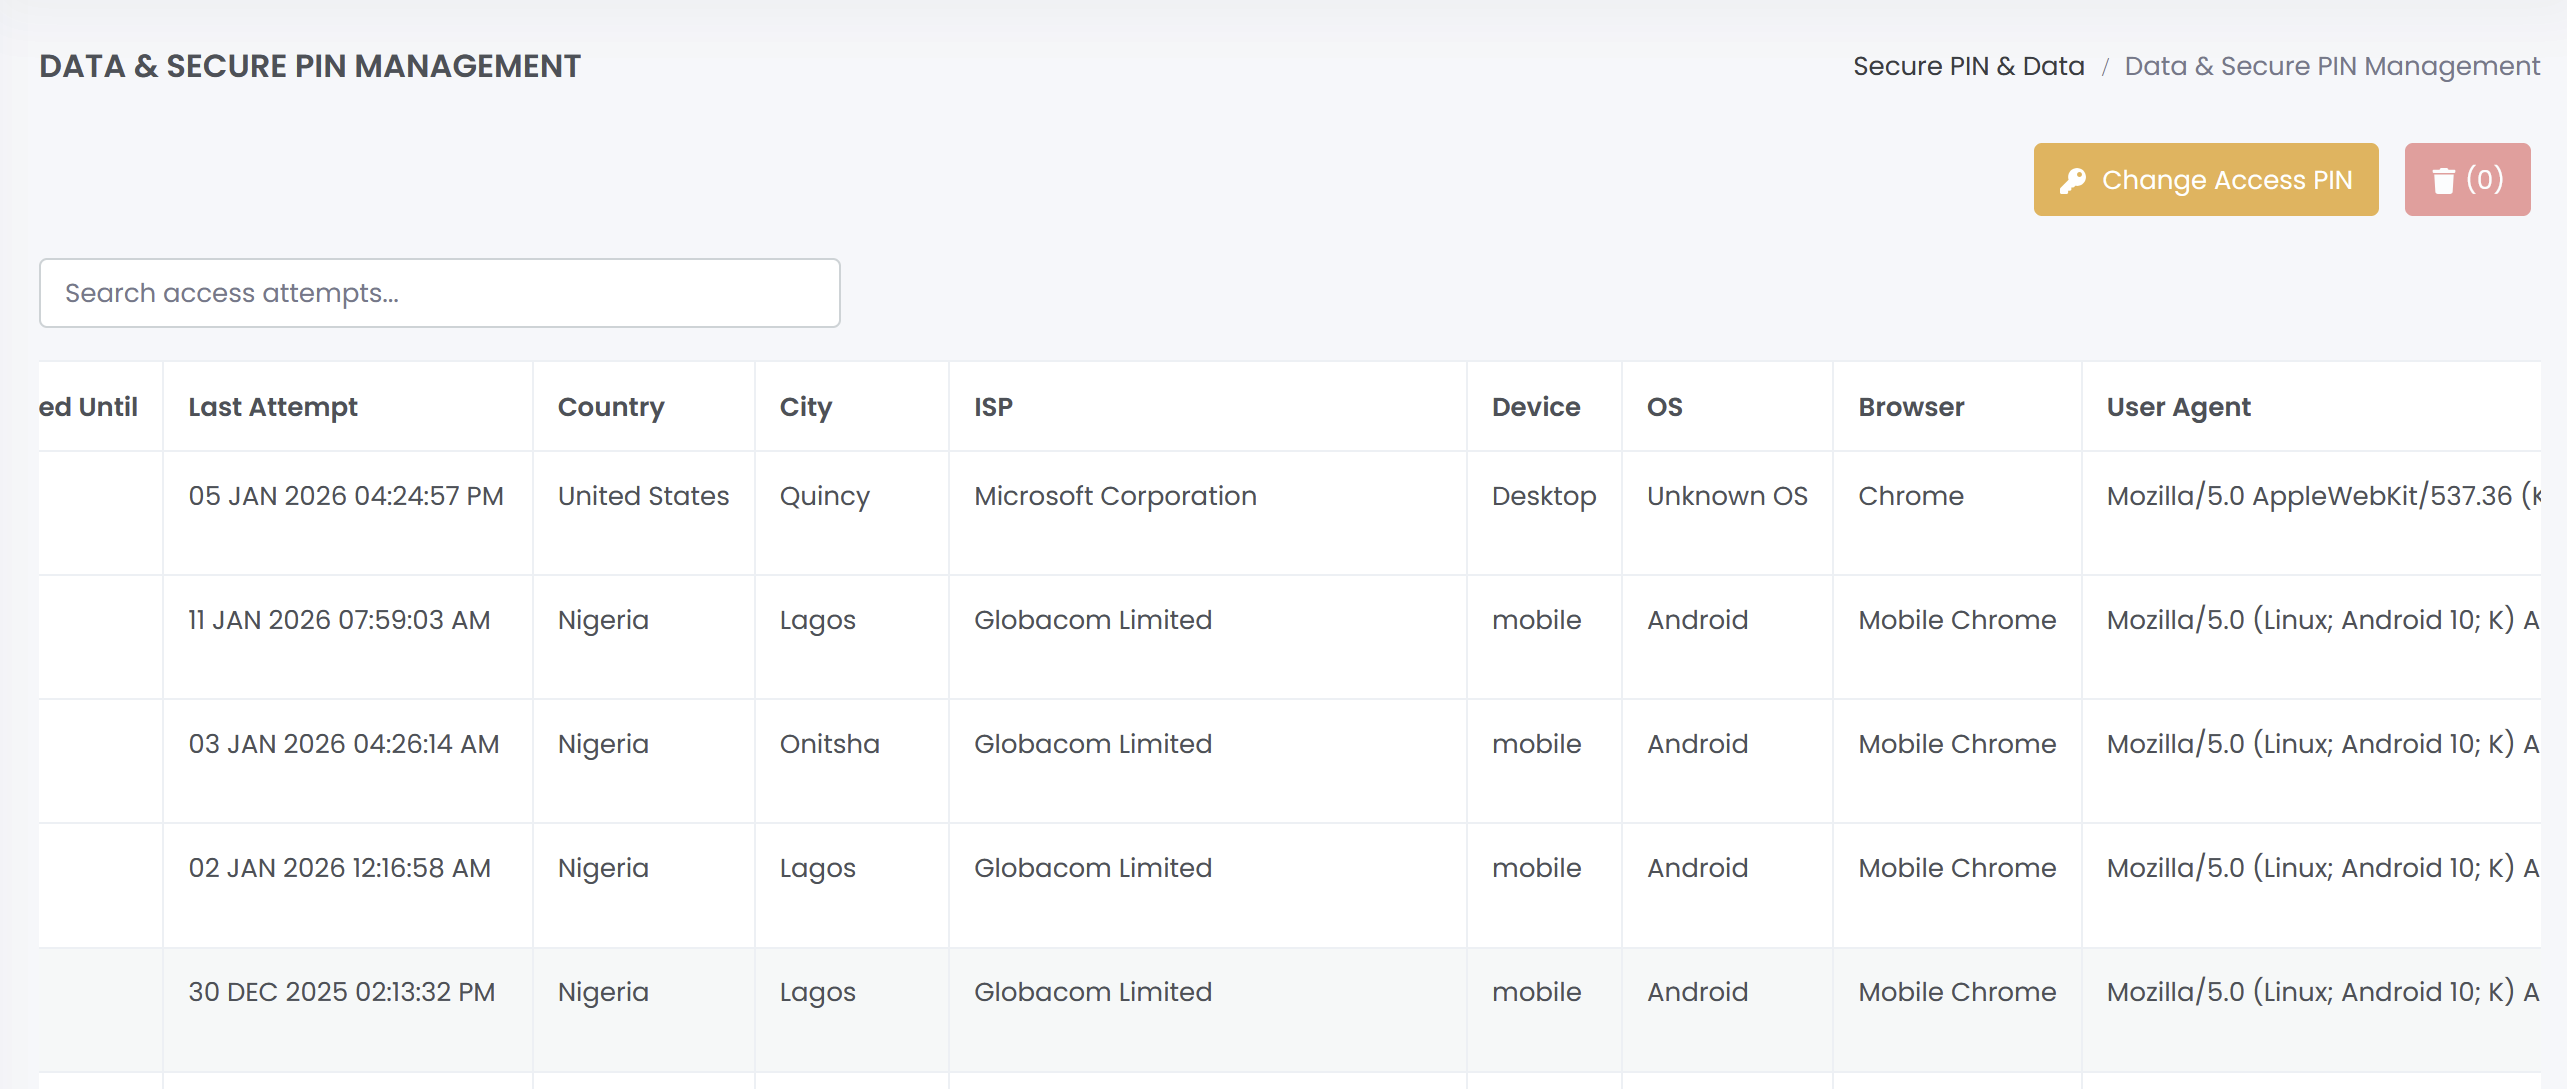Click the Change Access PIN button label
Image resolution: width=2567 pixels, height=1089 pixels.
click(2226, 180)
